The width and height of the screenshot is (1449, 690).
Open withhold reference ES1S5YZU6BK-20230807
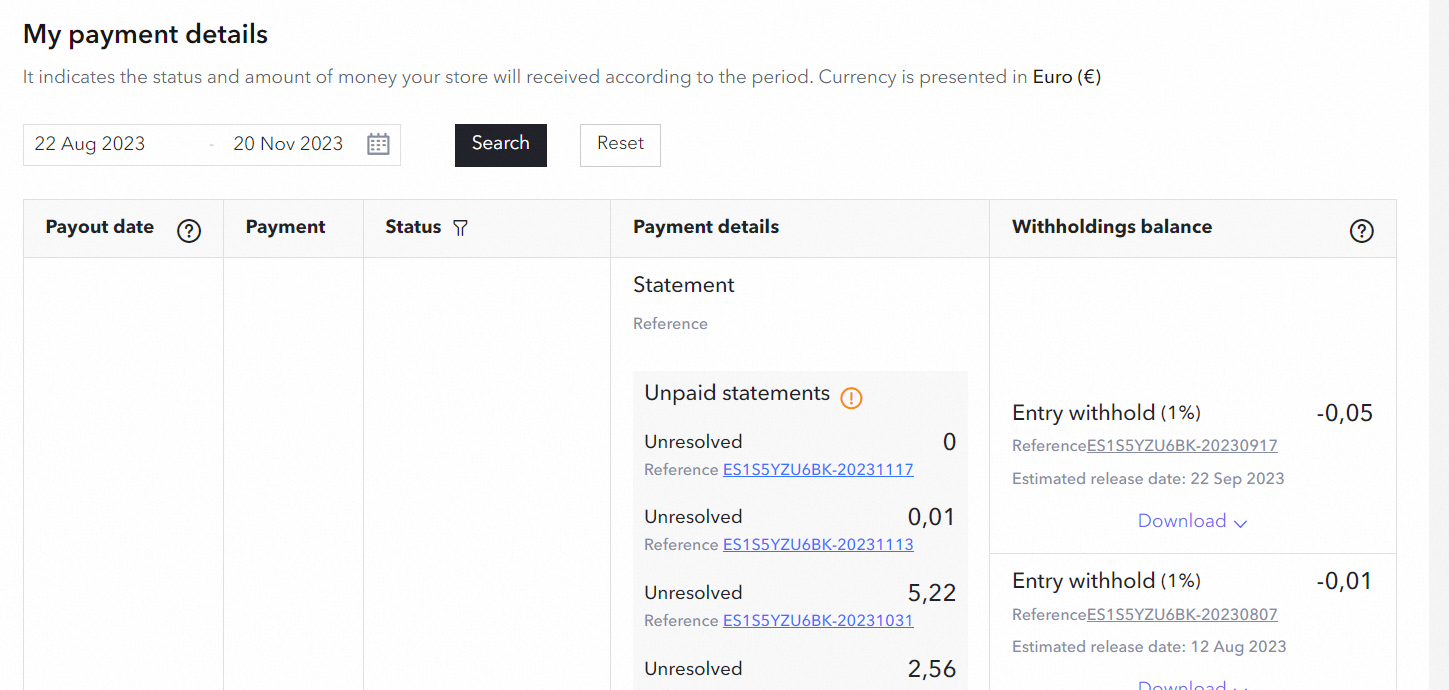pyautogui.click(x=1182, y=615)
